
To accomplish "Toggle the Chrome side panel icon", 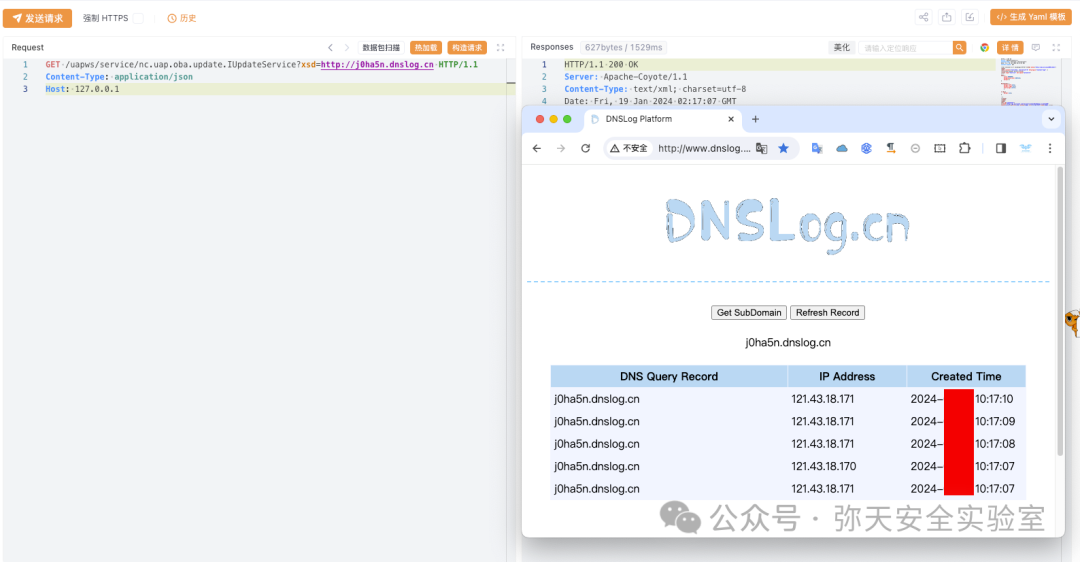I will click(x=1001, y=148).
